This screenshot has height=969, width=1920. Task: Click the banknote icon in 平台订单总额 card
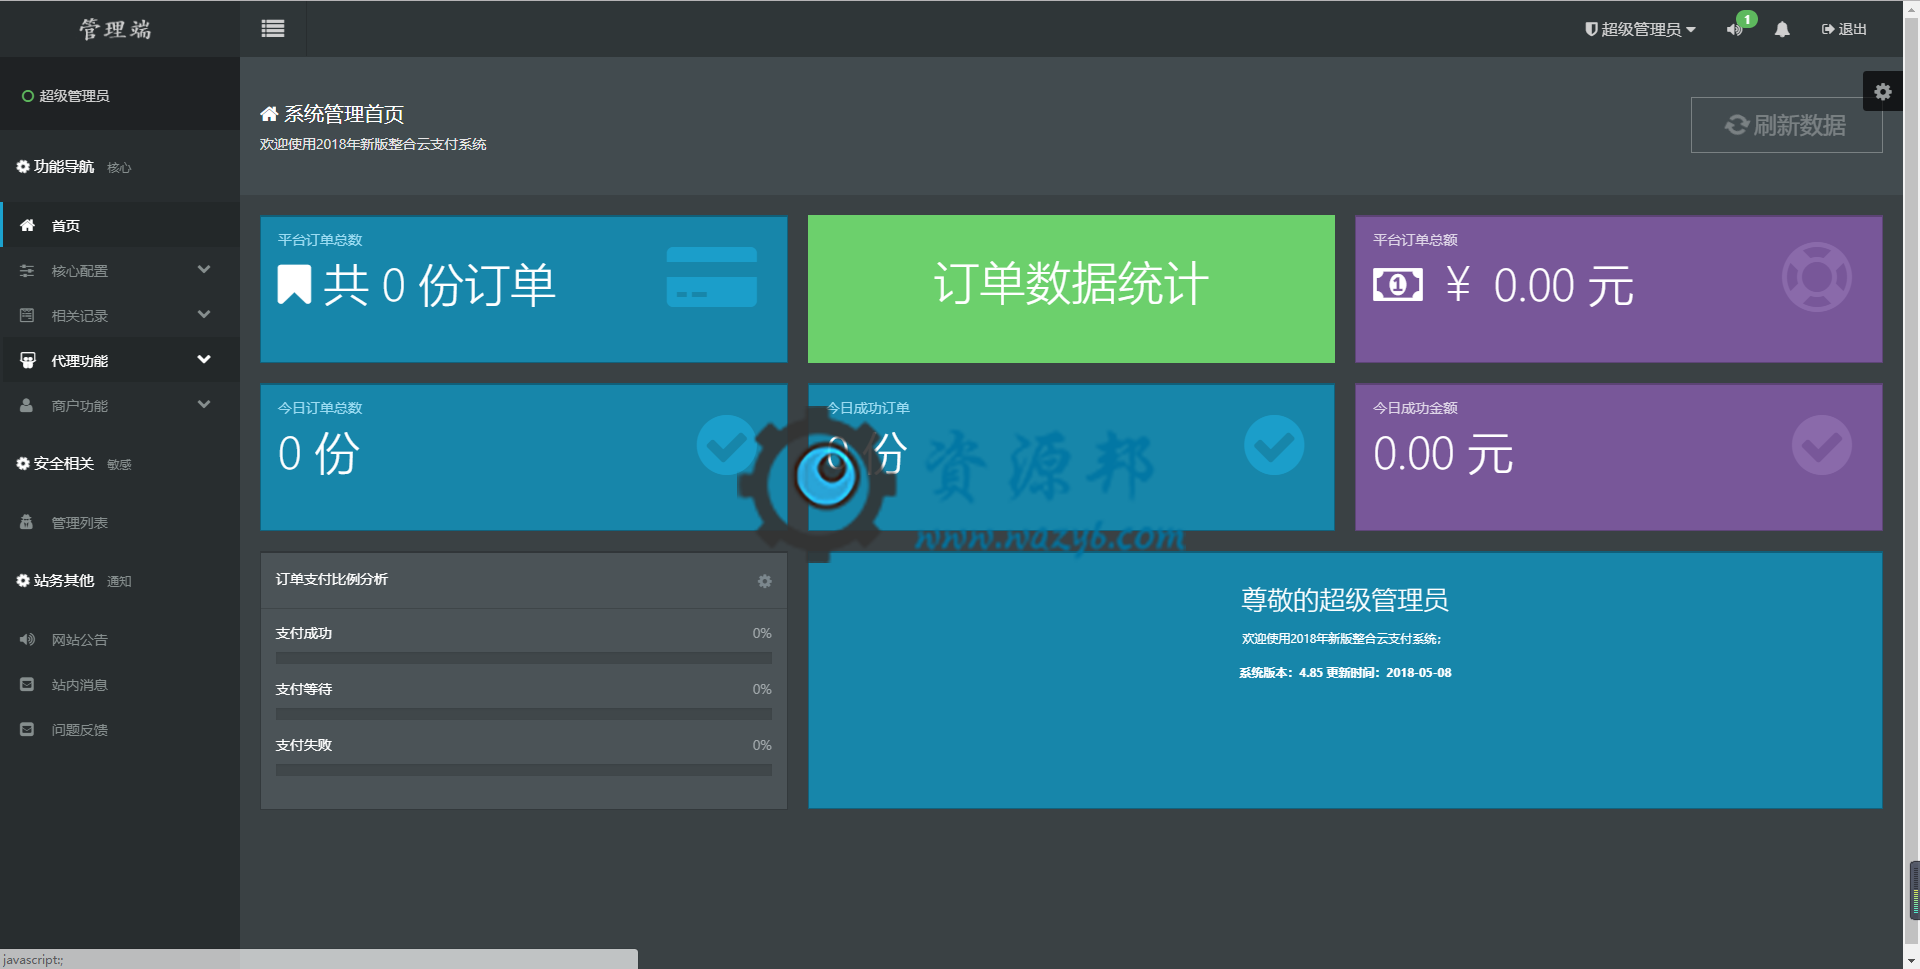[1398, 285]
